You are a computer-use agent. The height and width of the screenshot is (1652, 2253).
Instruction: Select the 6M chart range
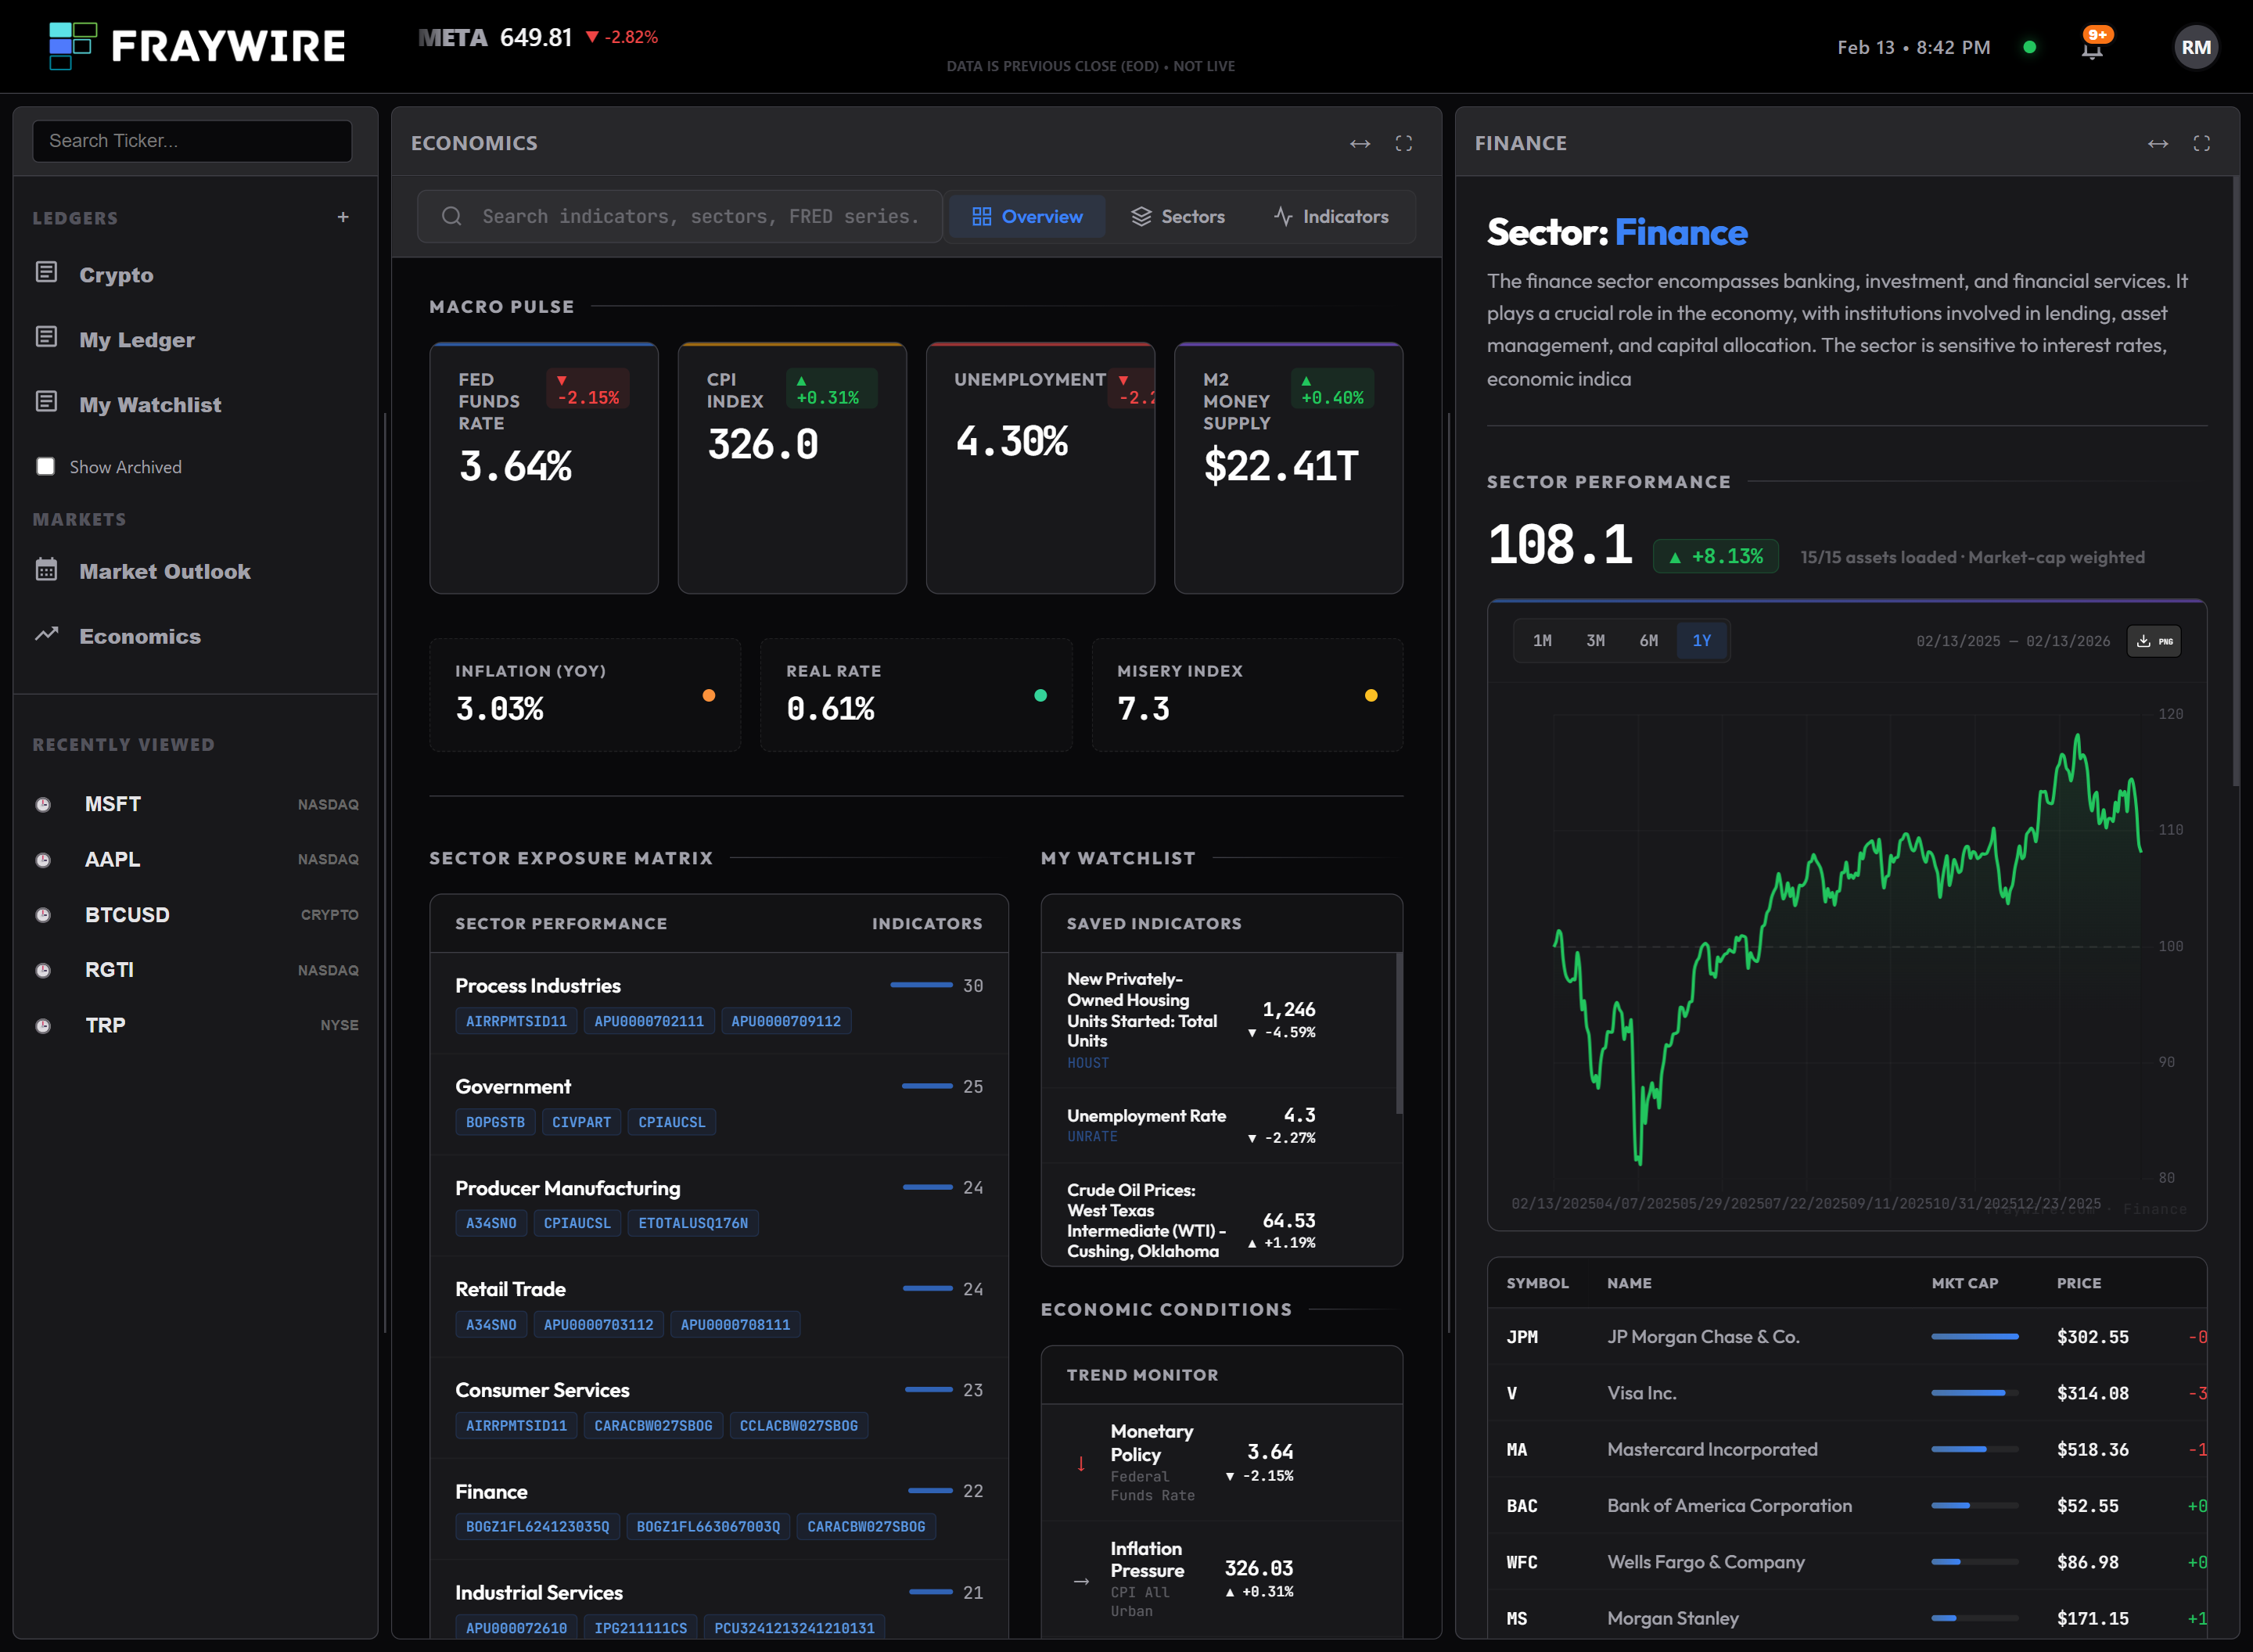pyautogui.click(x=1648, y=641)
